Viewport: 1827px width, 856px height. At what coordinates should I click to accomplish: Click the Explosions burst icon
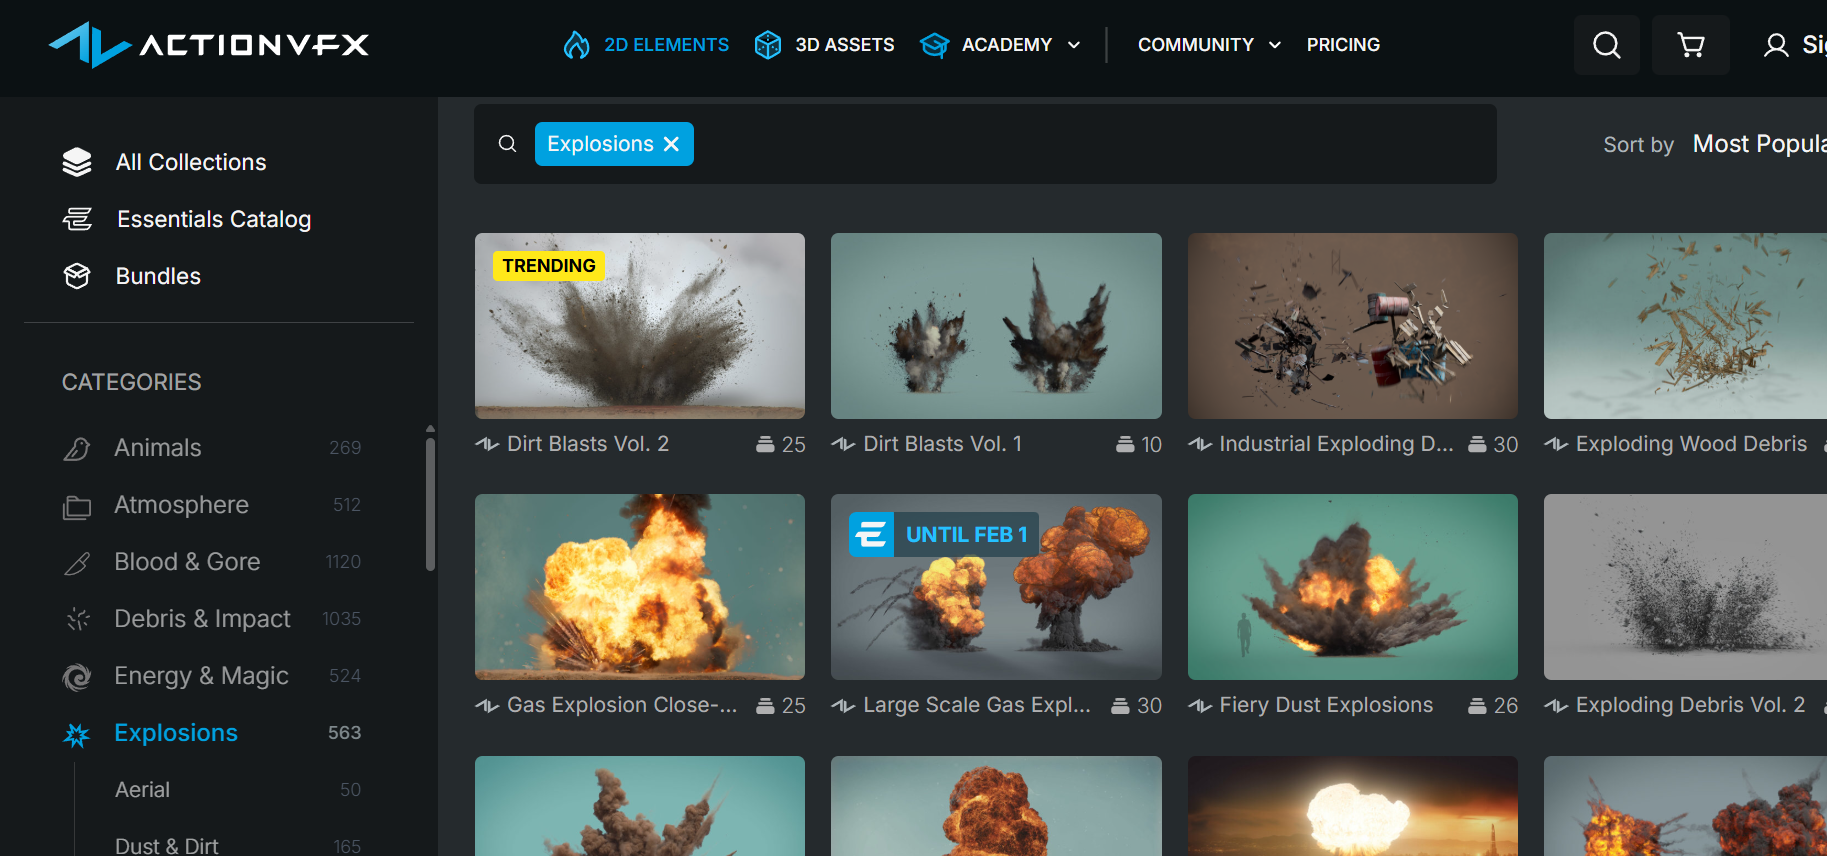tap(77, 735)
